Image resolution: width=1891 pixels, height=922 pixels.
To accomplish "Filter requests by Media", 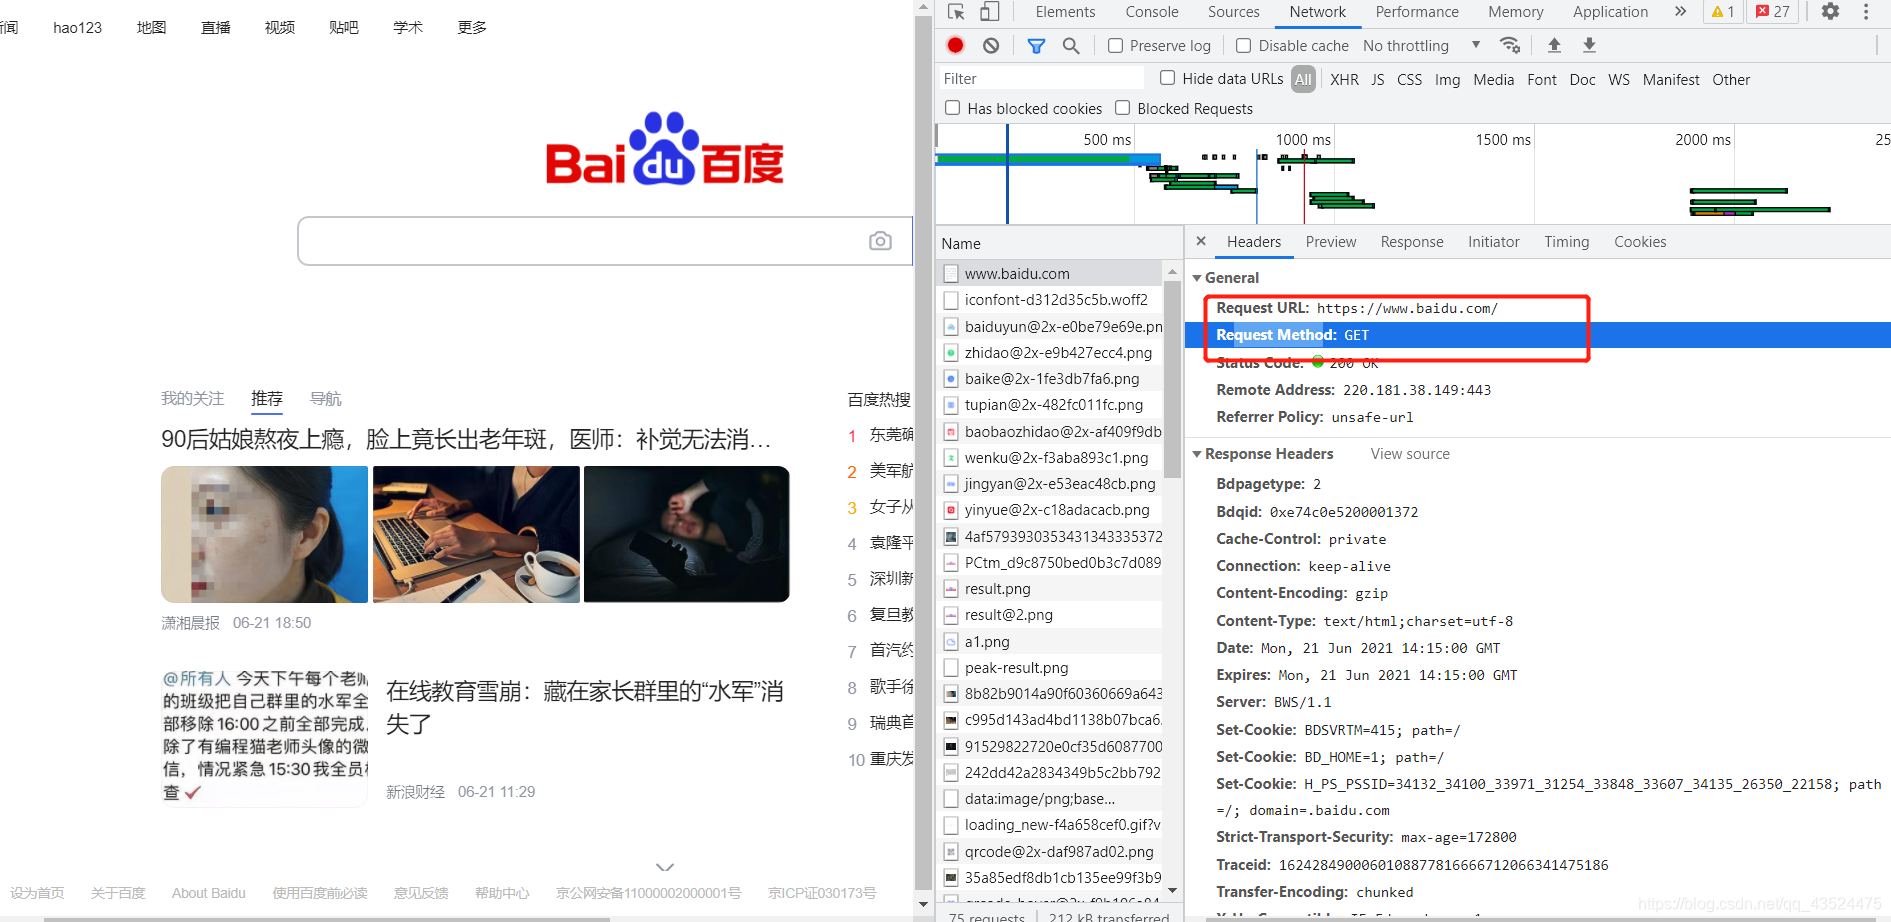I will click(x=1494, y=79).
